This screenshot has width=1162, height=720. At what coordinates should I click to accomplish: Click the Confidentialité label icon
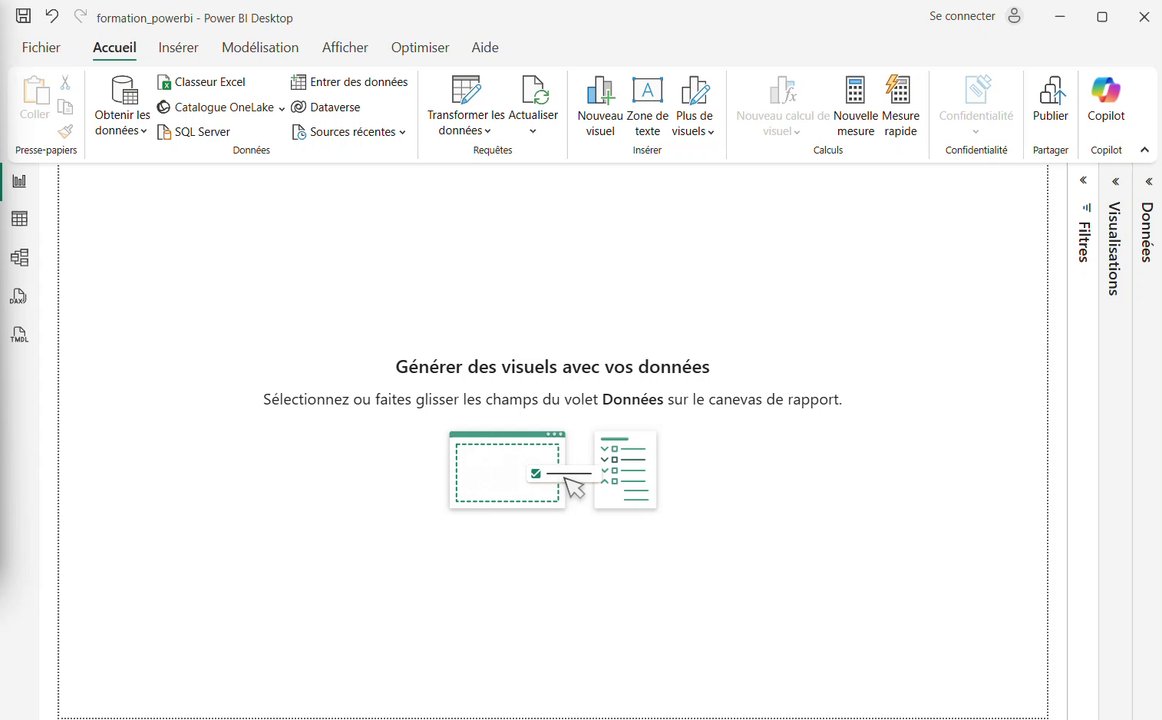tap(977, 90)
